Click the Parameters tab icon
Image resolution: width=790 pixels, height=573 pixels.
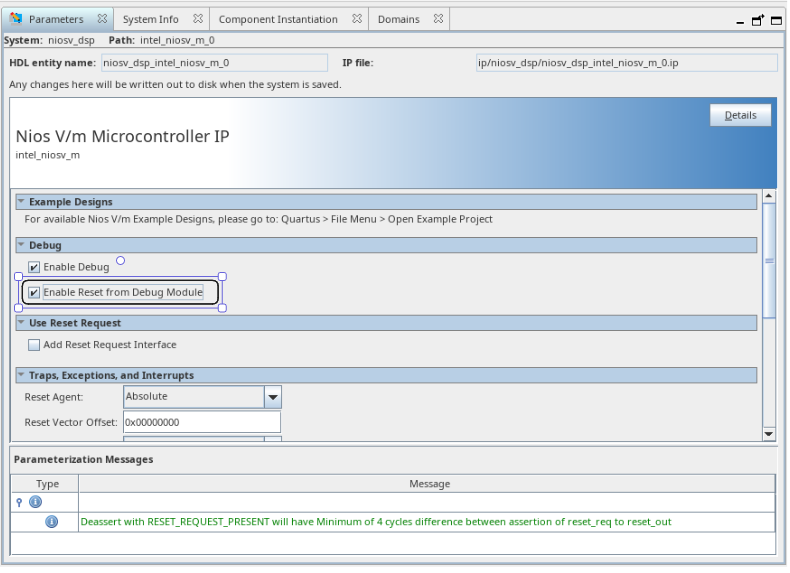click(16, 19)
